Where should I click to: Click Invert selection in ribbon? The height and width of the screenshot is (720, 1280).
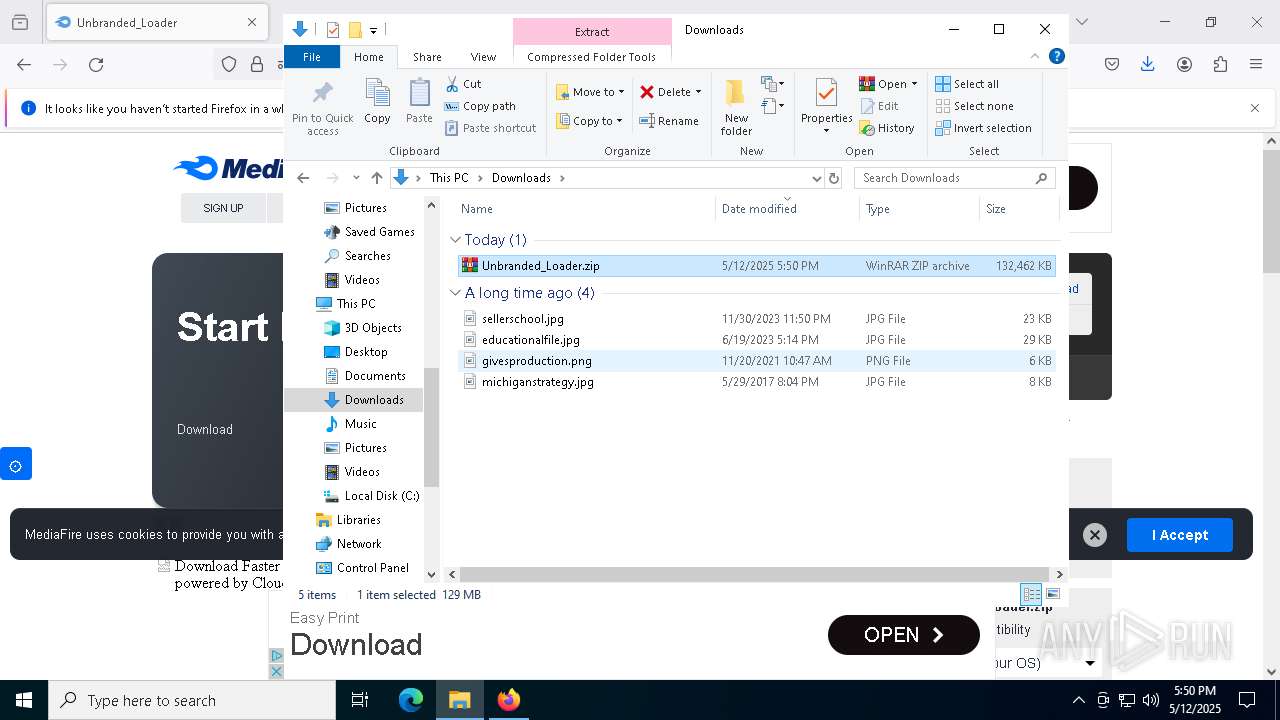click(983, 128)
